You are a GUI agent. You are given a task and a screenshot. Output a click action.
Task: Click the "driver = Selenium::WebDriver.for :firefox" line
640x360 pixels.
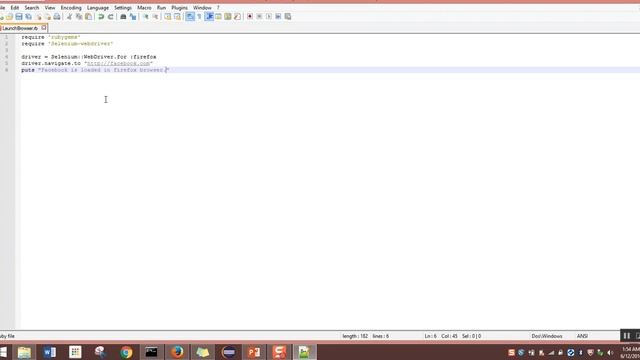pyautogui.click(x=89, y=57)
